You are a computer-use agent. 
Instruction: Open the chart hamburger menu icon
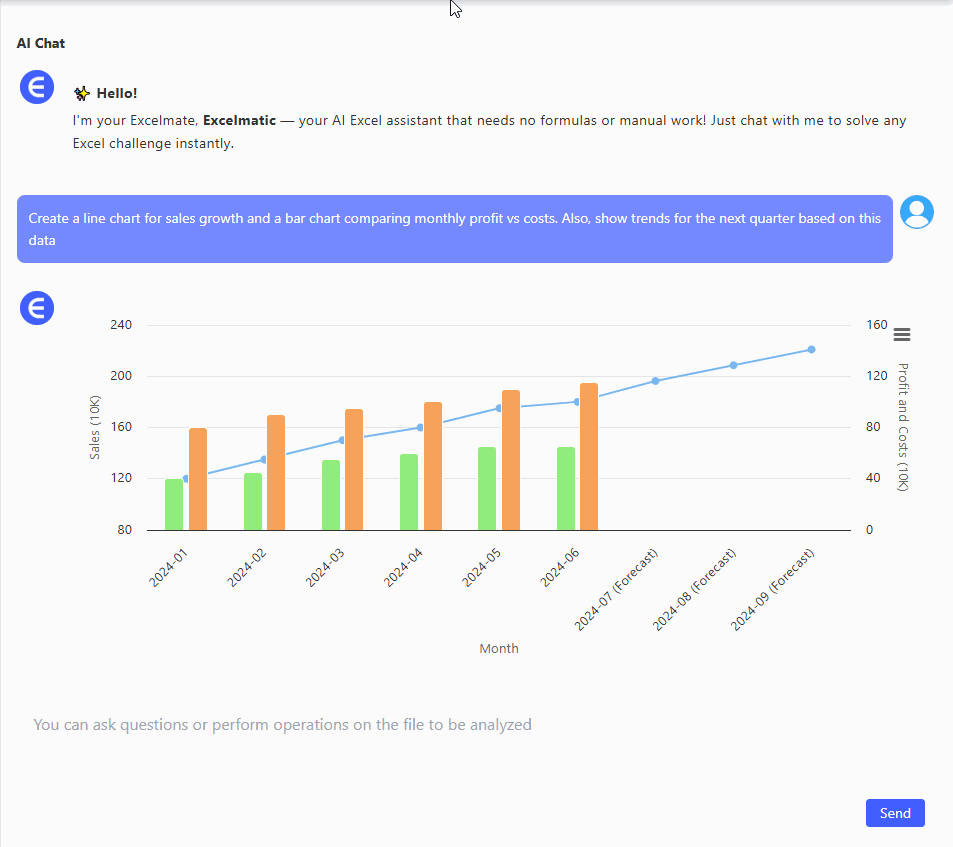(x=902, y=335)
